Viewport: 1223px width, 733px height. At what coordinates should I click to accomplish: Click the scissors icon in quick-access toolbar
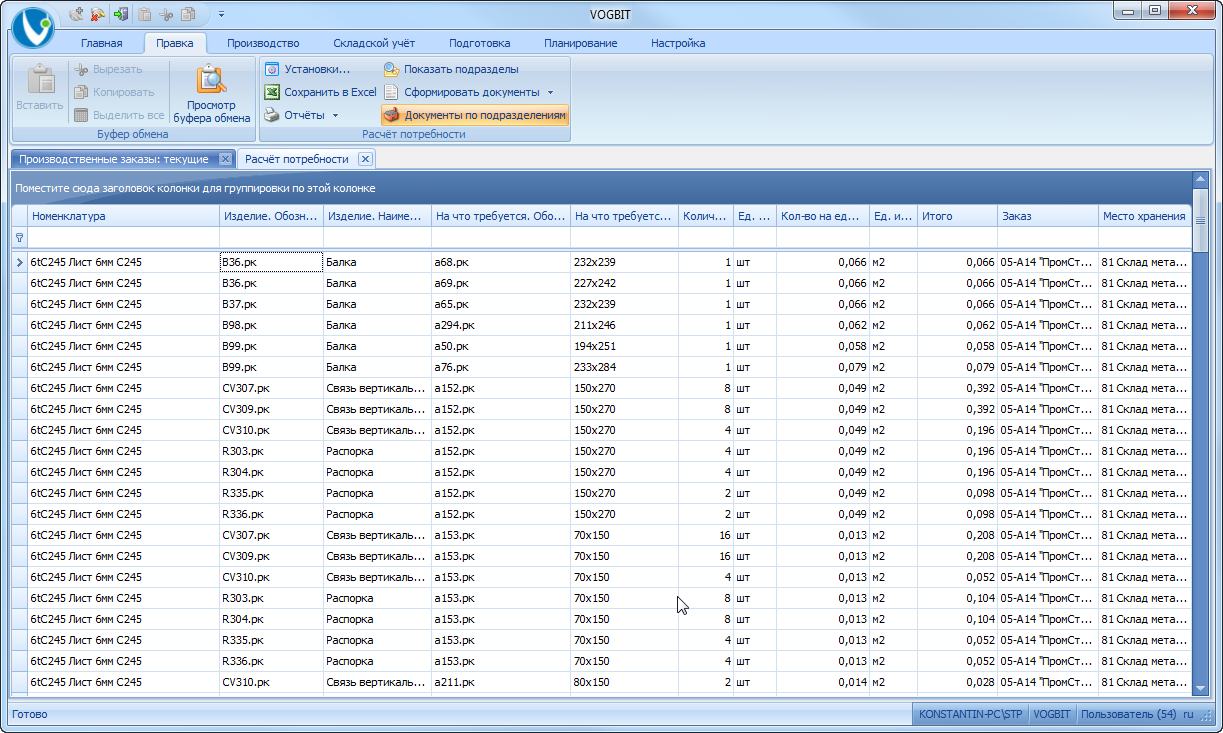[x=167, y=14]
